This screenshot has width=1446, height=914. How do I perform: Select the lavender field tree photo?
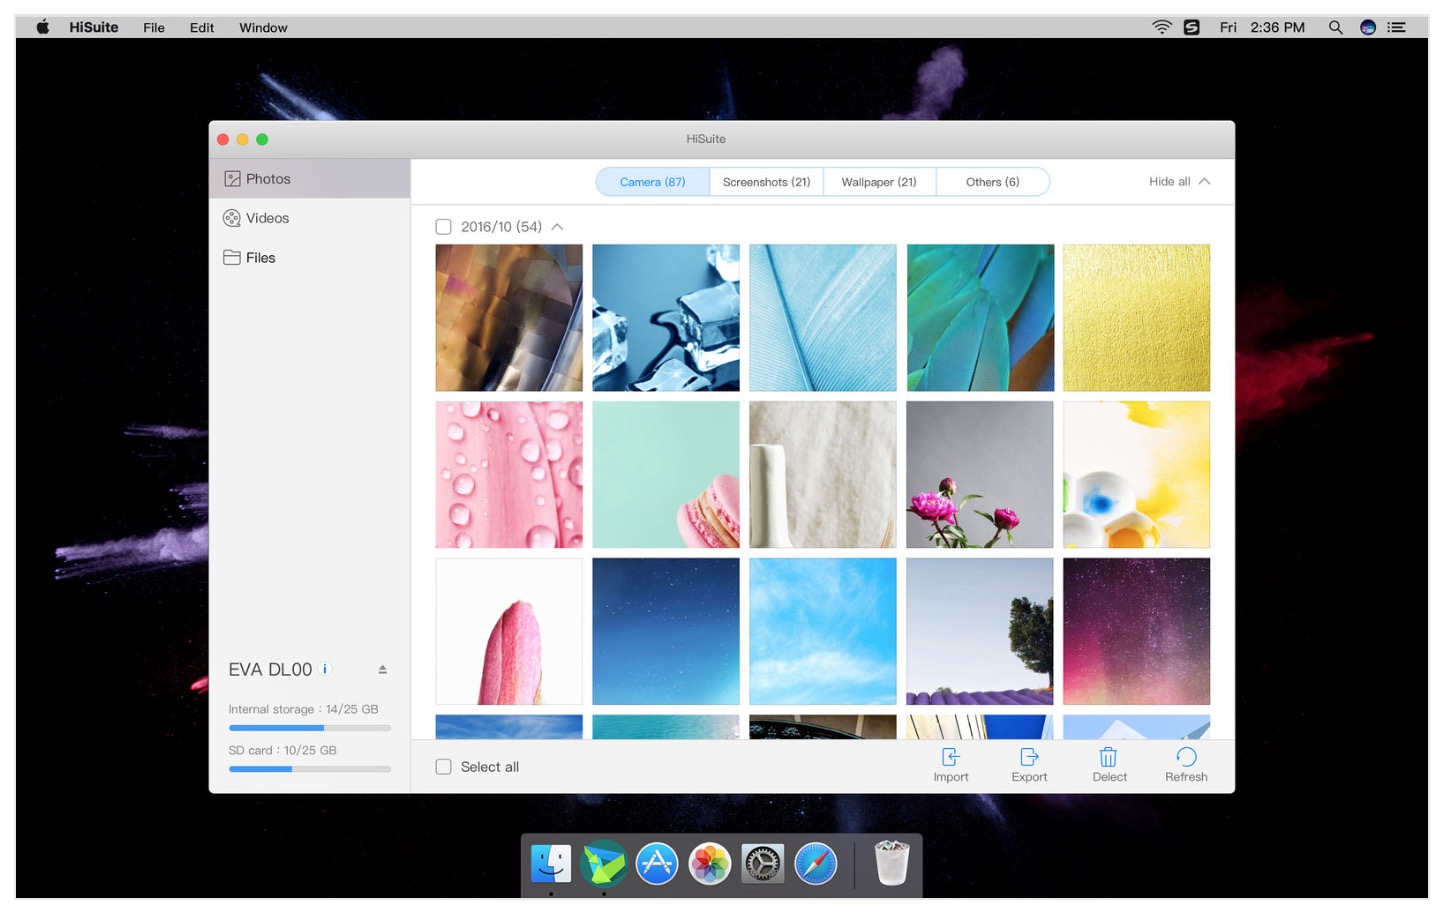click(x=980, y=631)
